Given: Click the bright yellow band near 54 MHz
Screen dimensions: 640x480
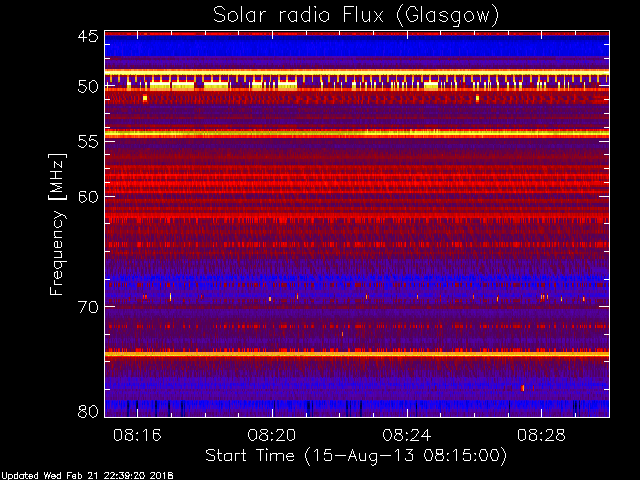Looking at the screenshot, I should point(357,133).
